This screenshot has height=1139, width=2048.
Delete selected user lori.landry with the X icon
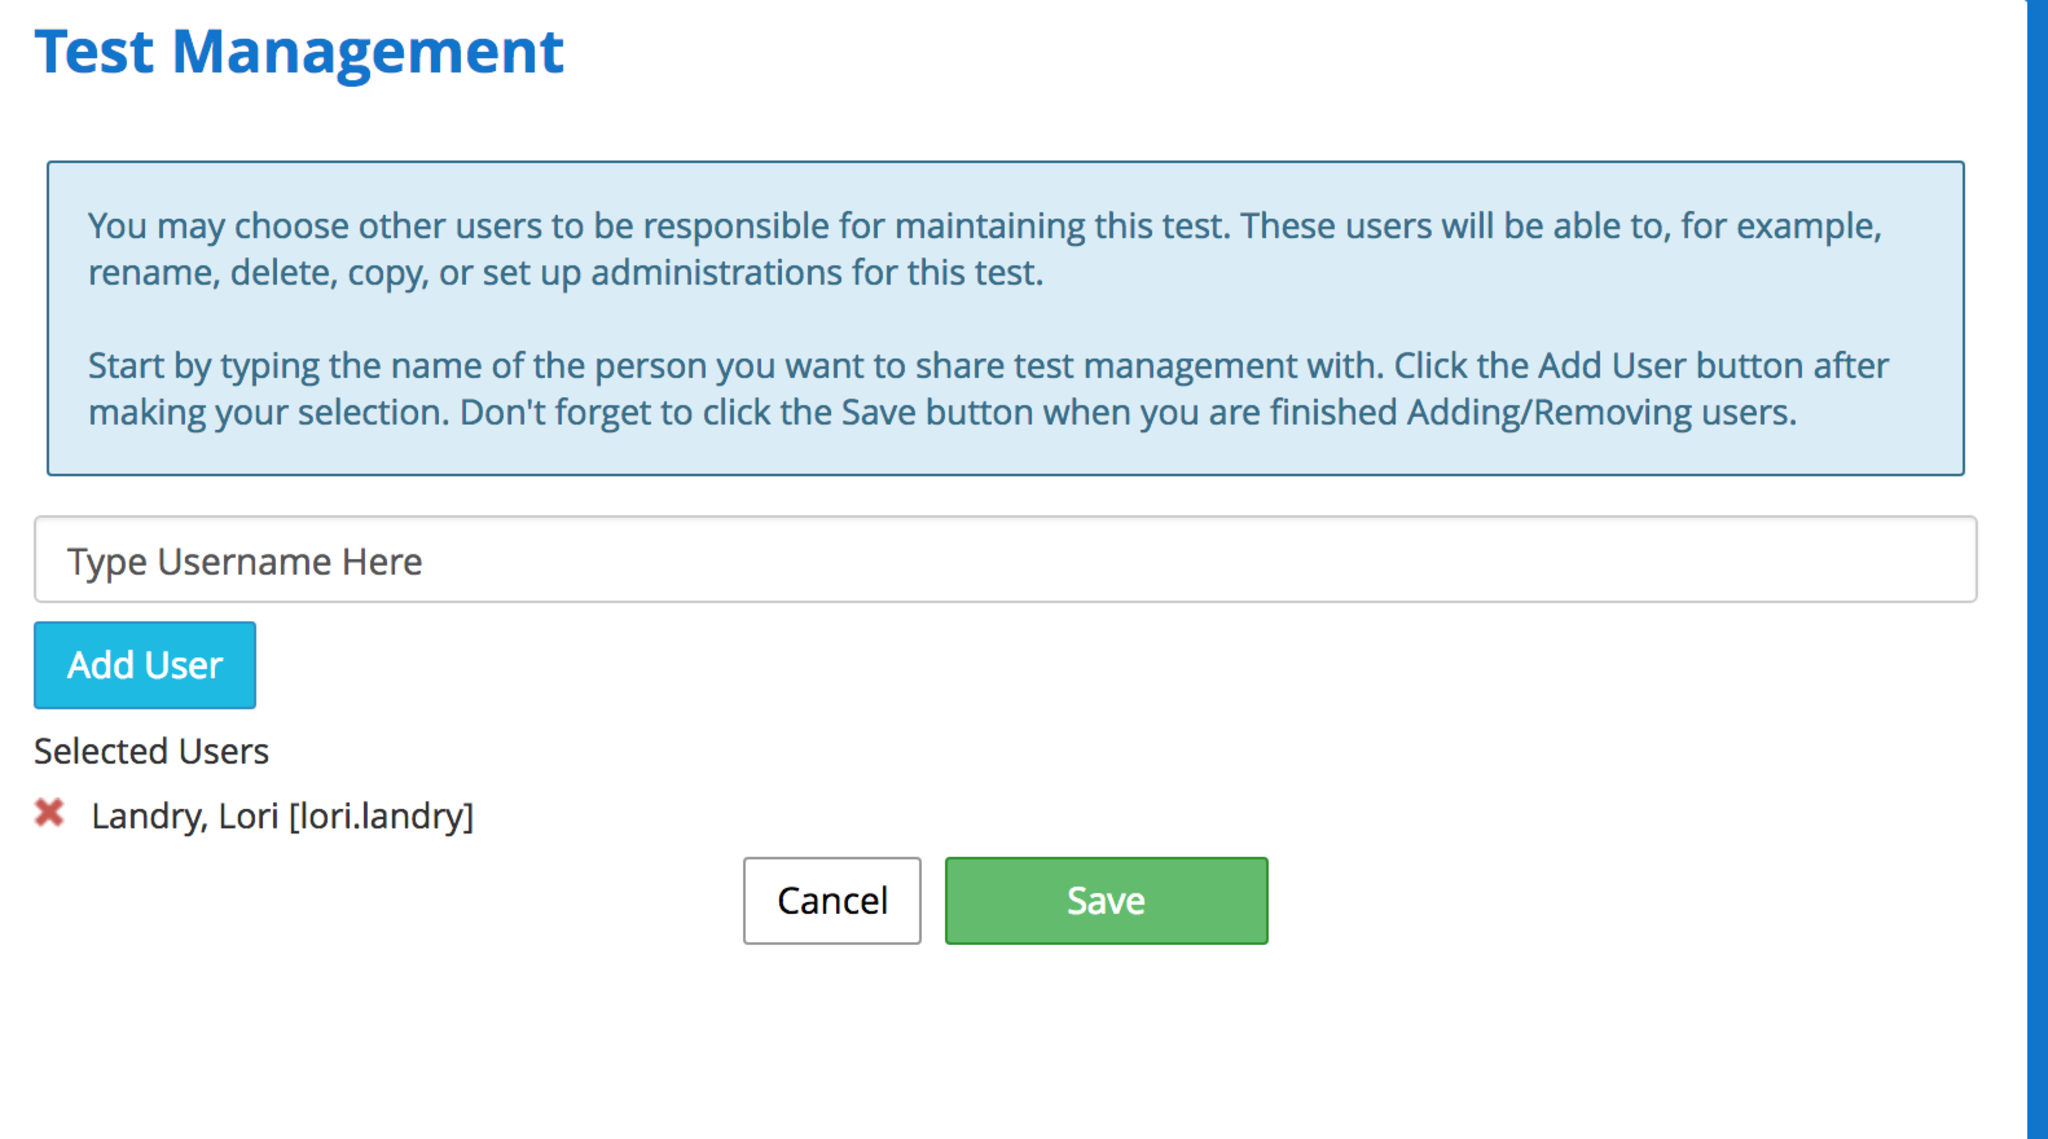point(49,813)
